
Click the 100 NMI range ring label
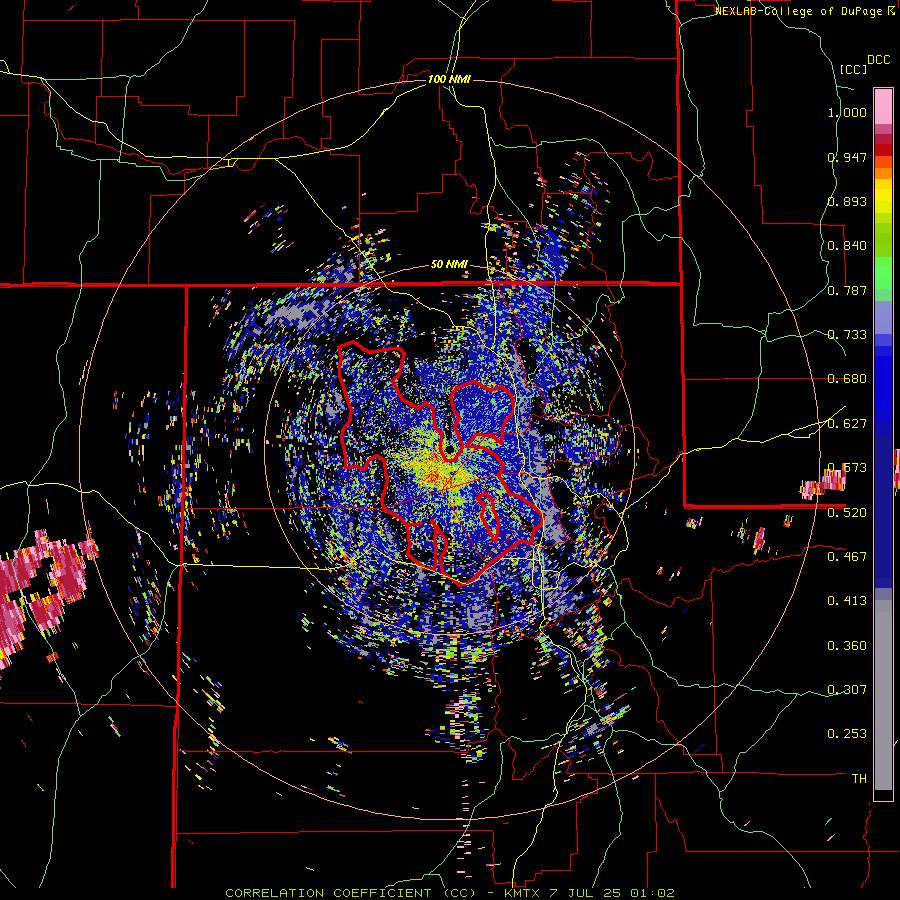coord(449,79)
